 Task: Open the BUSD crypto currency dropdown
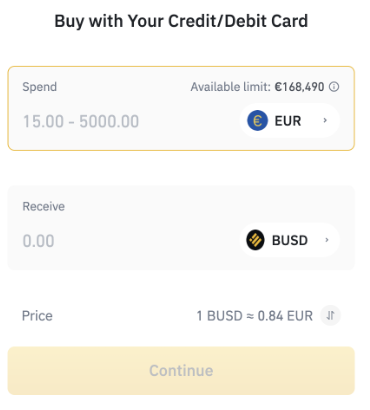coord(290,240)
